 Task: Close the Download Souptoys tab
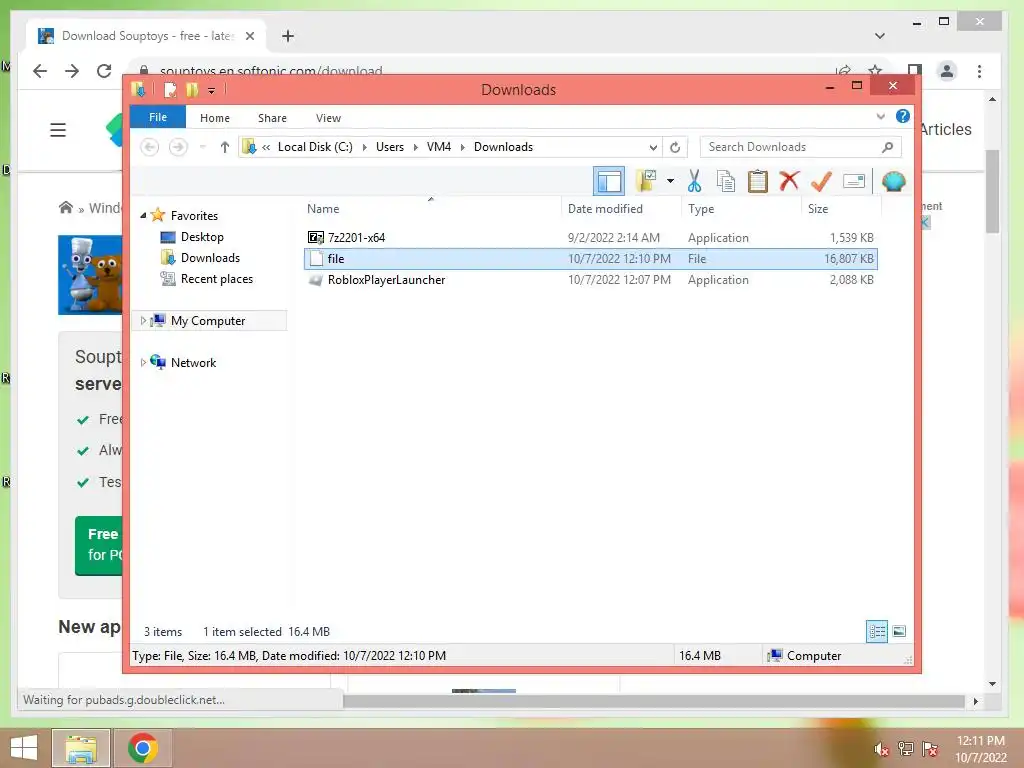coord(249,36)
